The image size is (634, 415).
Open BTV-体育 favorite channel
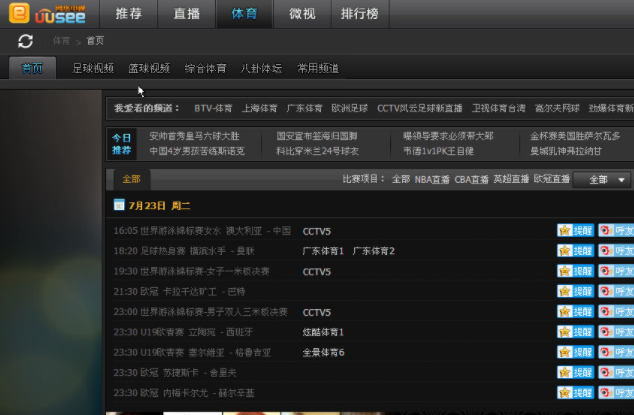click(x=213, y=108)
